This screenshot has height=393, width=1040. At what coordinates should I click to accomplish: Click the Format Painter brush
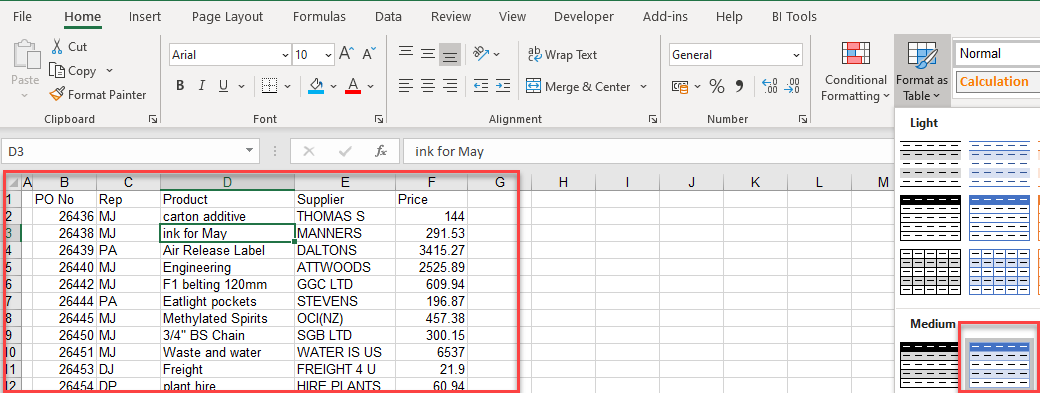coord(57,94)
